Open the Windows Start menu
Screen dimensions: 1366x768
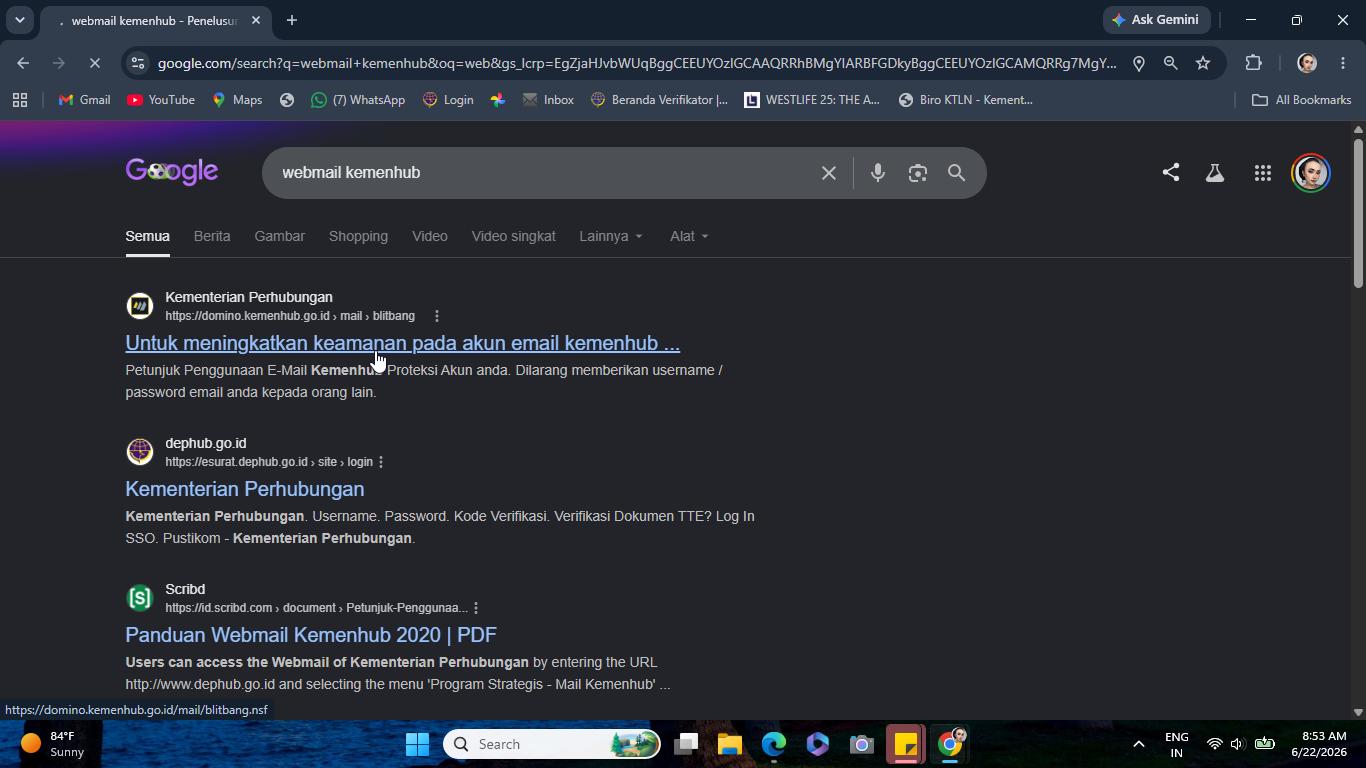tap(418, 744)
